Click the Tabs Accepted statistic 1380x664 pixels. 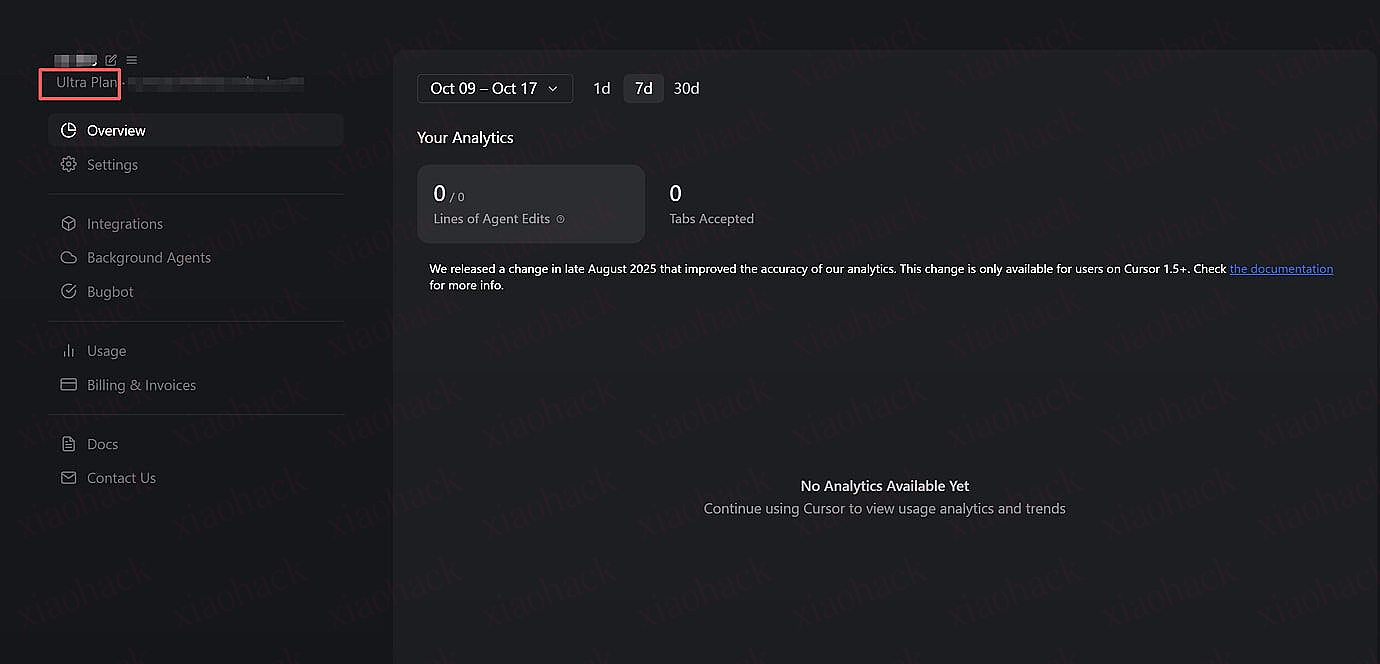click(x=711, y=204)
